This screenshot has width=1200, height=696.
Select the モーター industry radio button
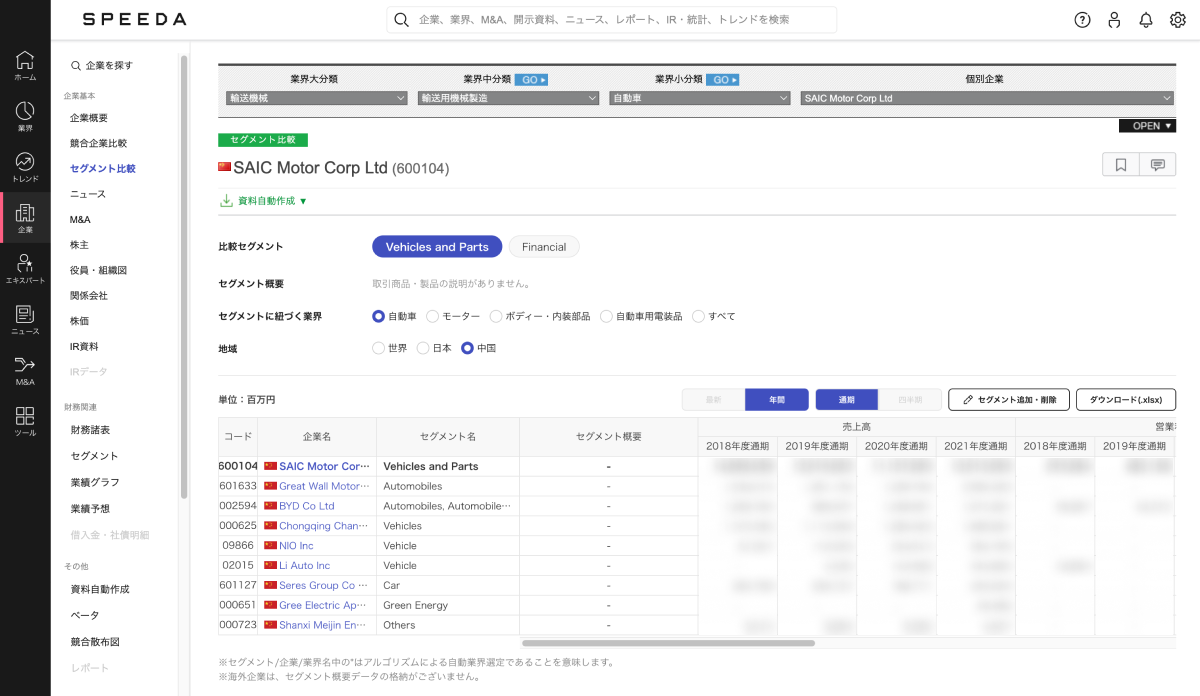click(x=433, y=316)
